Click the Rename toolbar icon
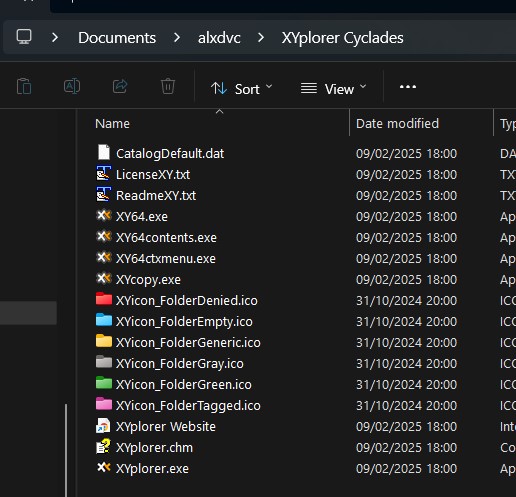This screenshot has width=516, height=497. [x=72, y=86]
